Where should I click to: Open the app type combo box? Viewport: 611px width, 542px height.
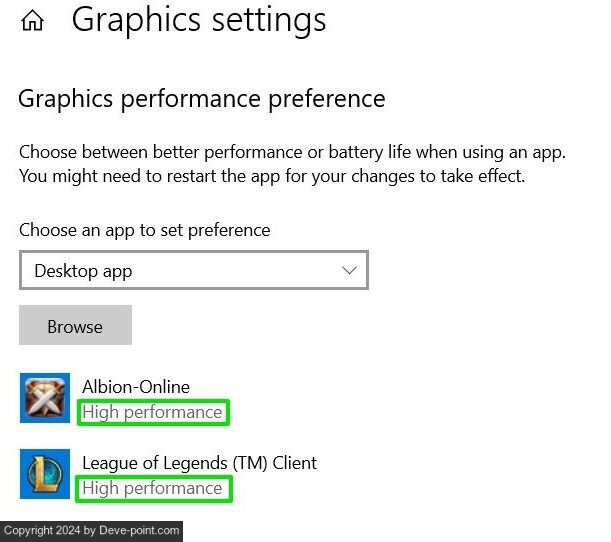coord(193,270)
